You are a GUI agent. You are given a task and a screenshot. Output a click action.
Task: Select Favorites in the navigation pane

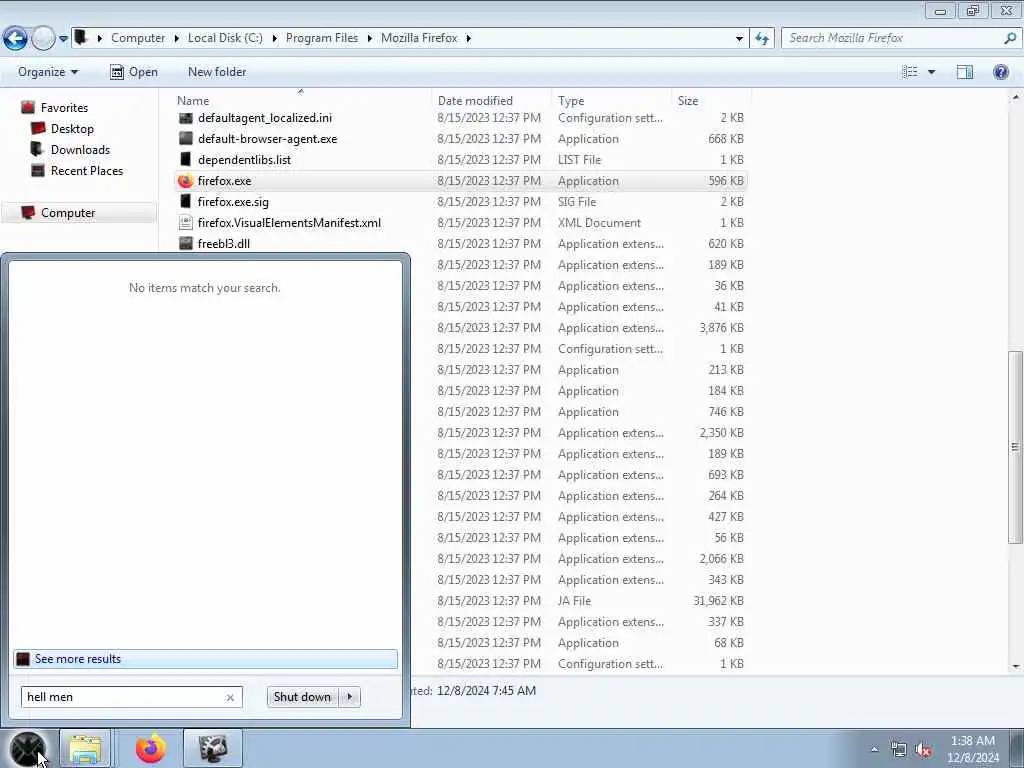64,107
